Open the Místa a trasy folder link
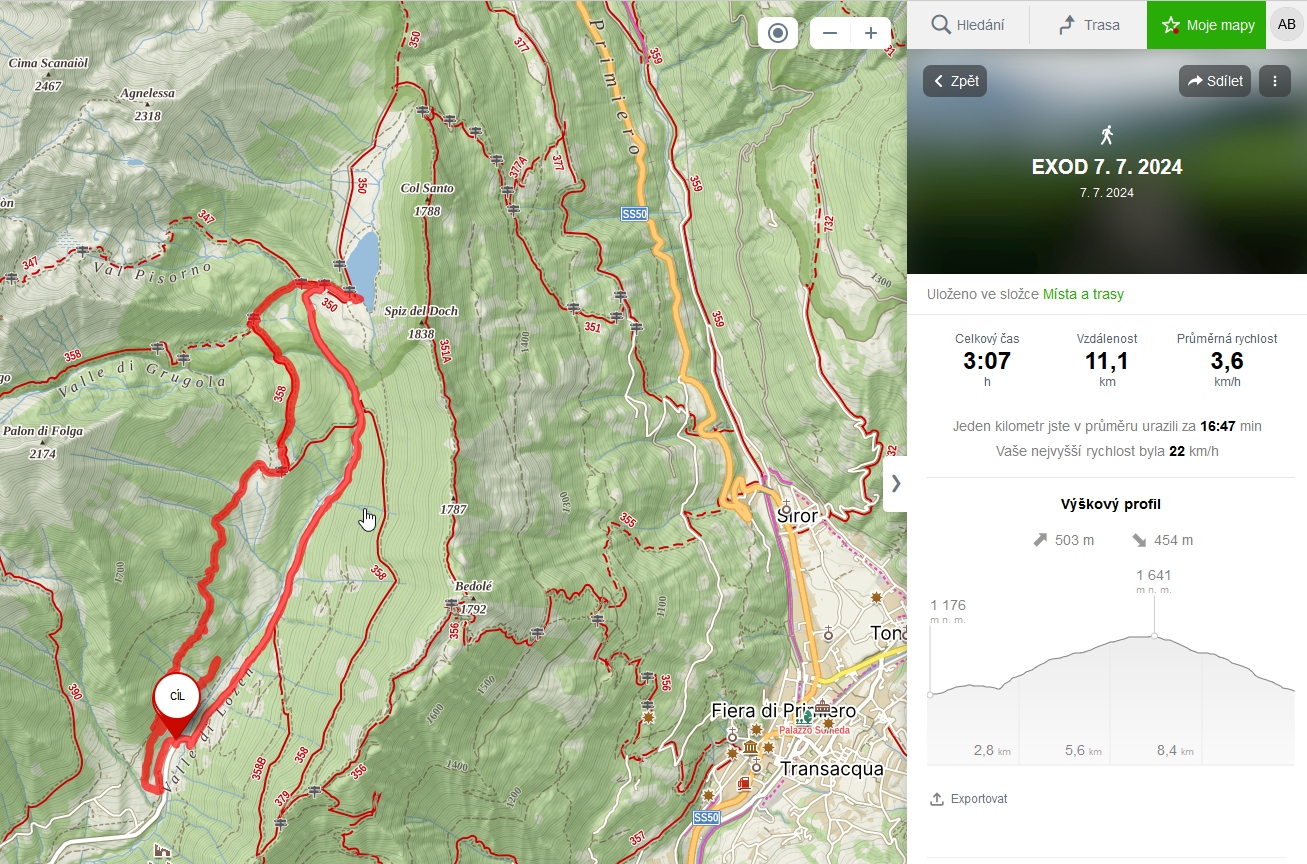Image resolution: width=1307 pixels, height=864 pixels. coord(1083,294)
